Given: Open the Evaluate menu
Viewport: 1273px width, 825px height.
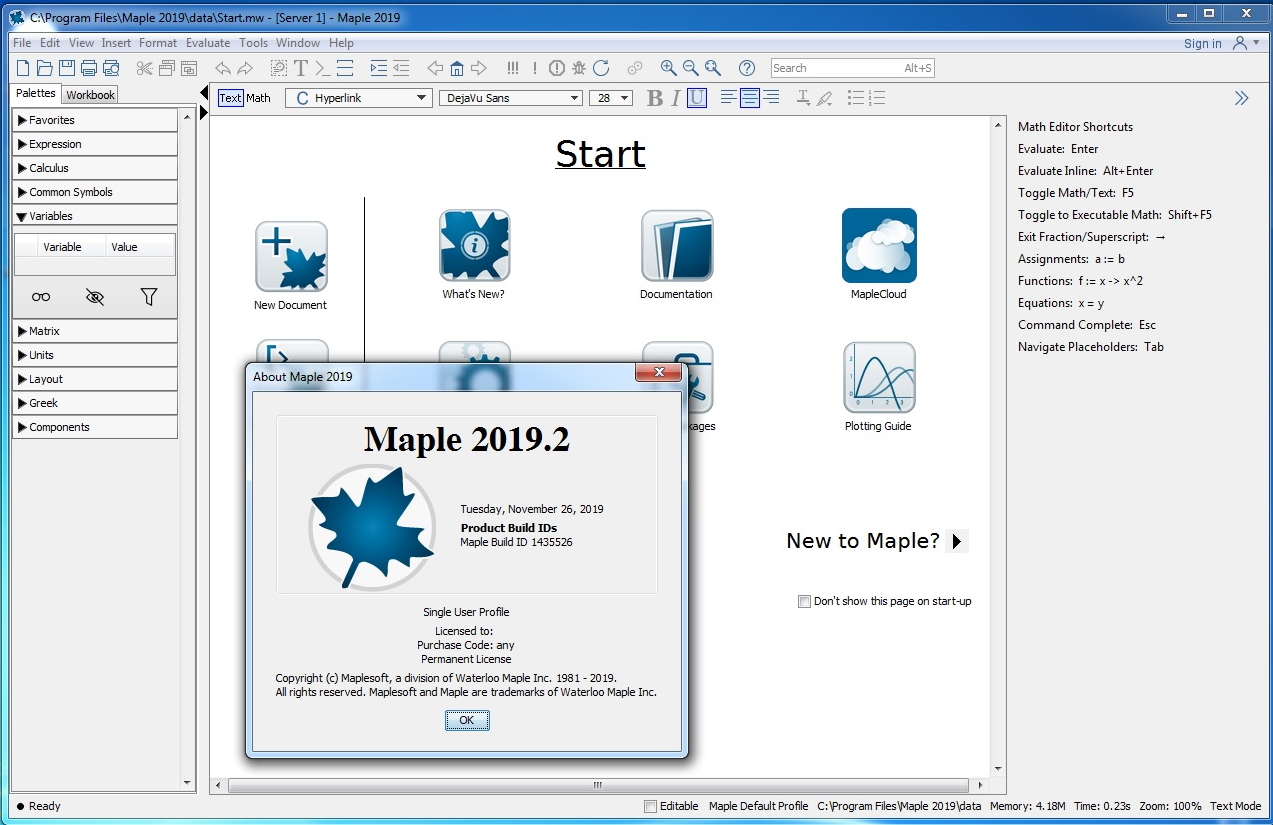Looking at the screenshot, I should (208, 43).
